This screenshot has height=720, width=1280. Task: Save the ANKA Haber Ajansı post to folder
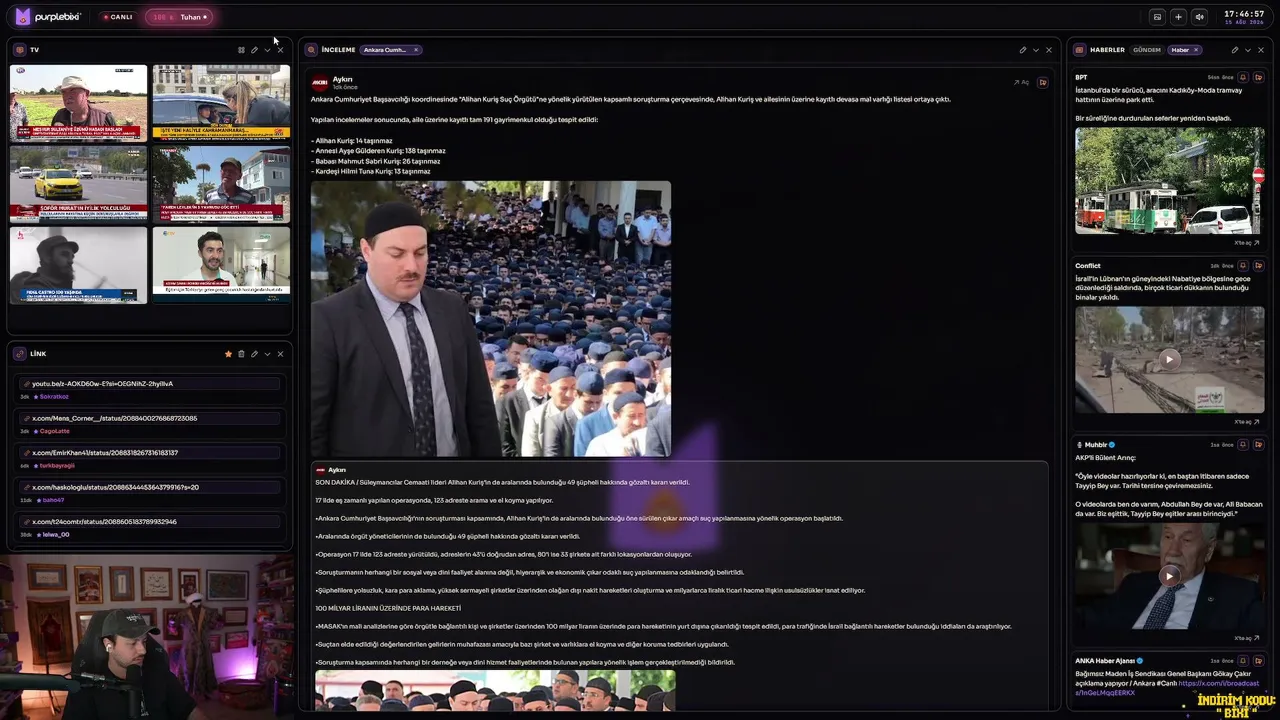coord(1259,660)
